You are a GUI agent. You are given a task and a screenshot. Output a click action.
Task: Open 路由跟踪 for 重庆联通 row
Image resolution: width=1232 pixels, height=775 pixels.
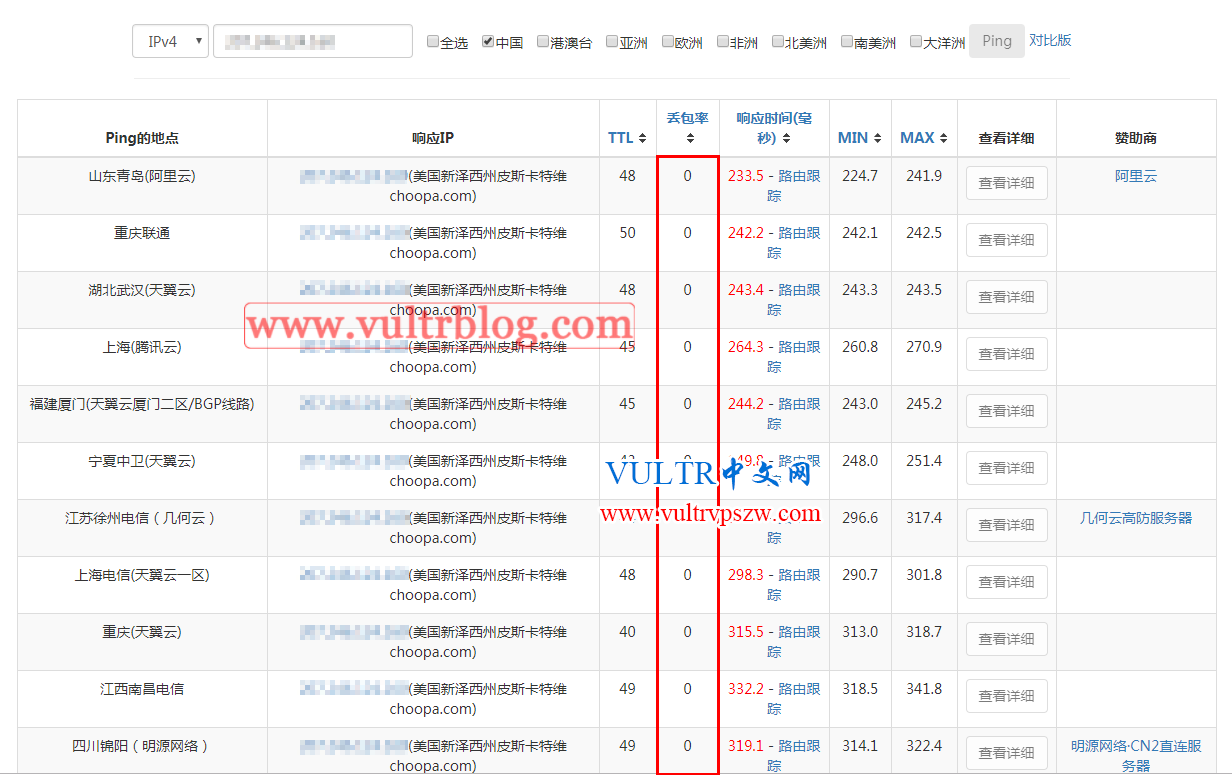799,233
